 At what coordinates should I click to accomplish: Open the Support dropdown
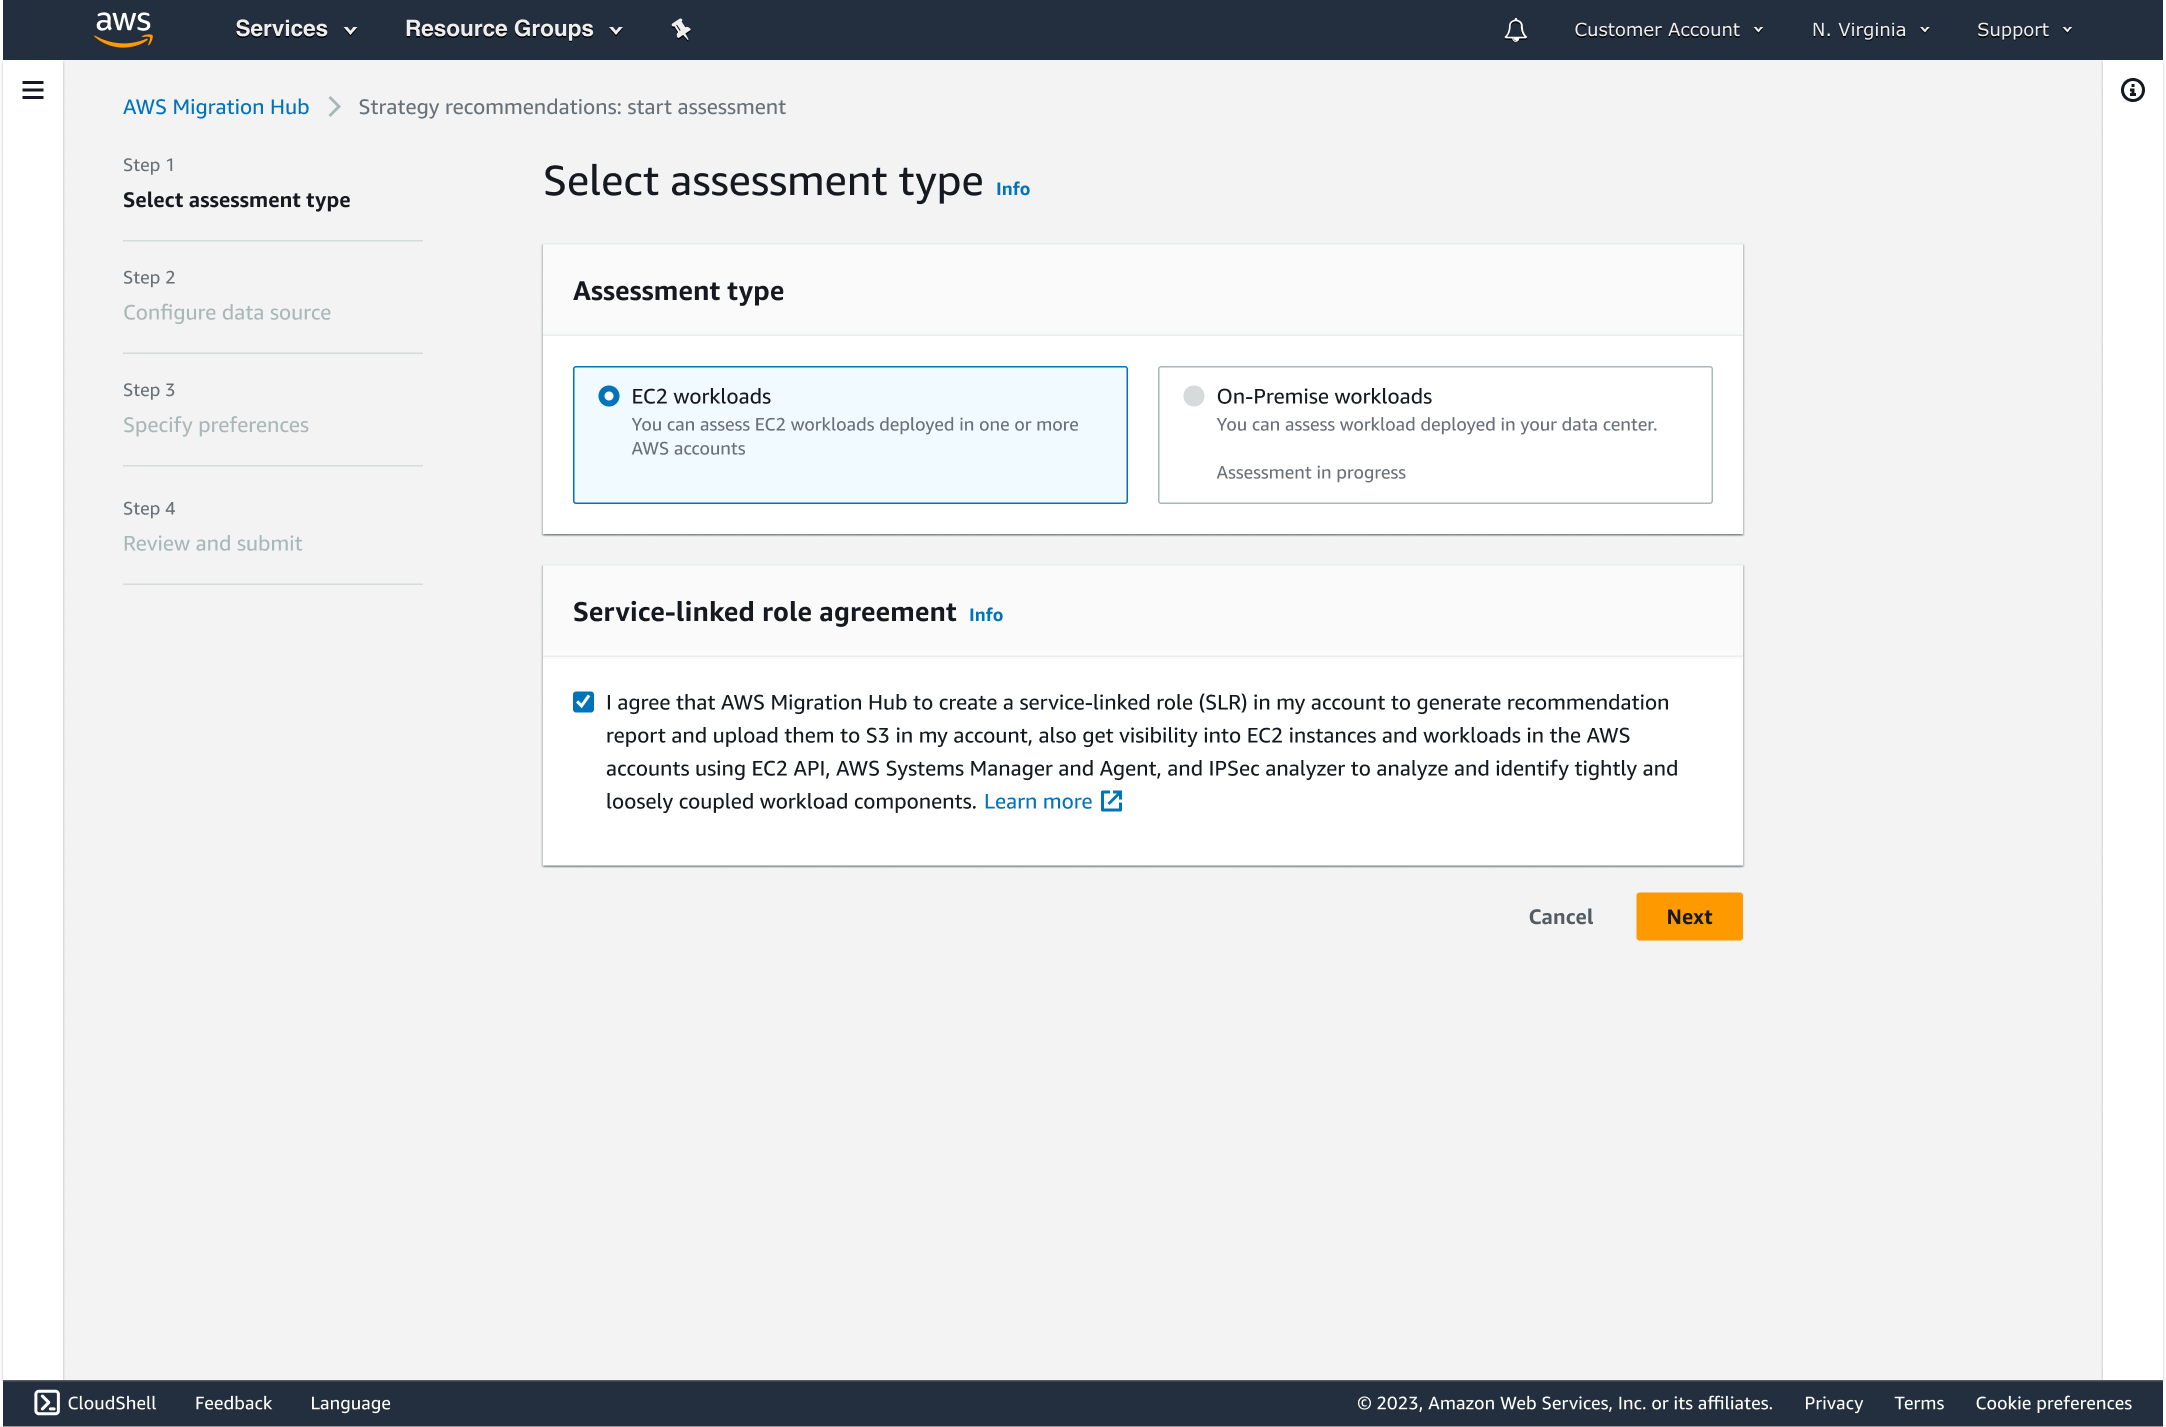pos(2024,30)
